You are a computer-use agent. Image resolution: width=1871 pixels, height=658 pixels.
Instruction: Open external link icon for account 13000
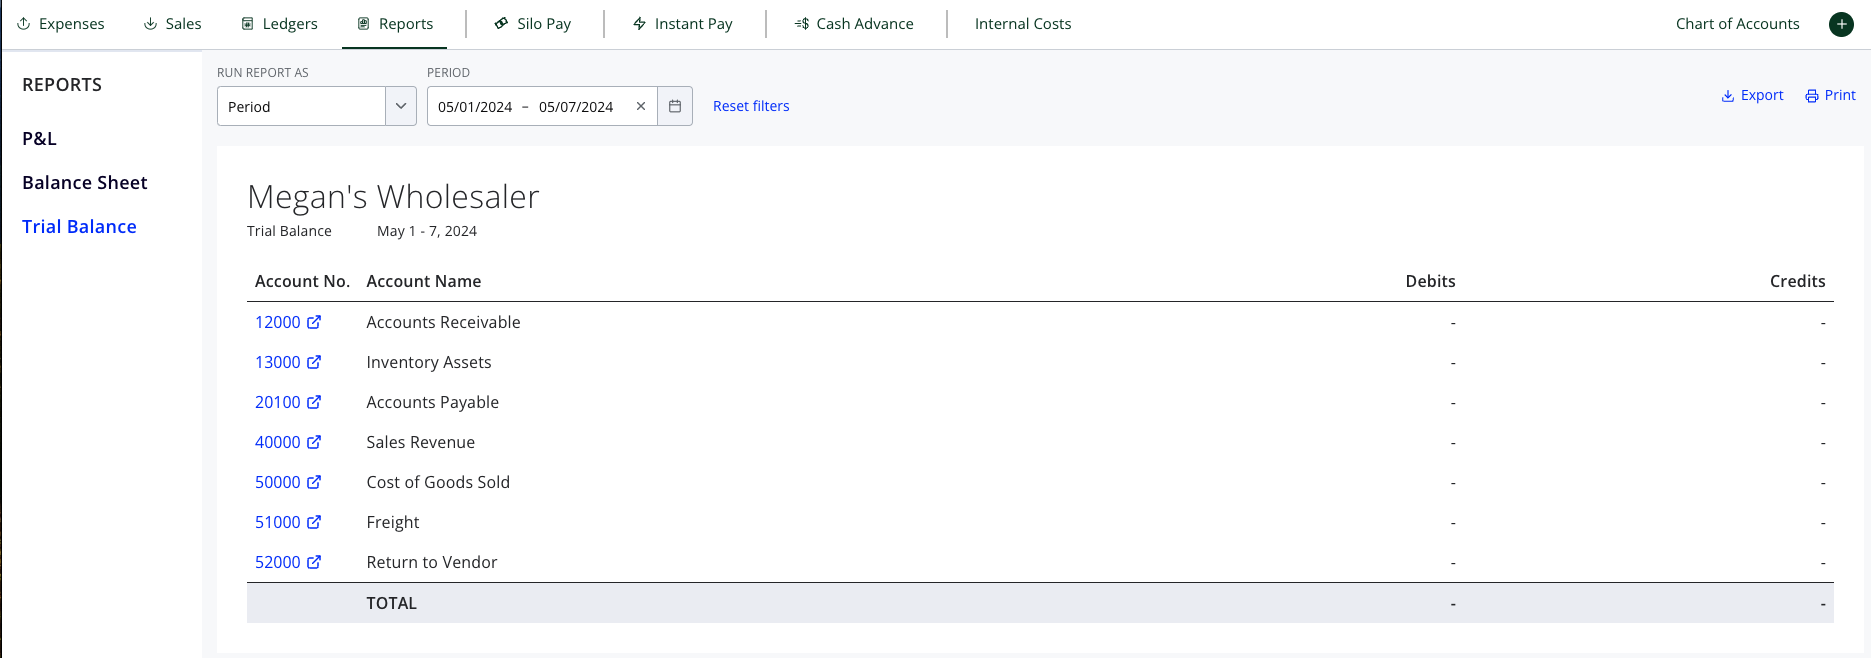(314, 362)
